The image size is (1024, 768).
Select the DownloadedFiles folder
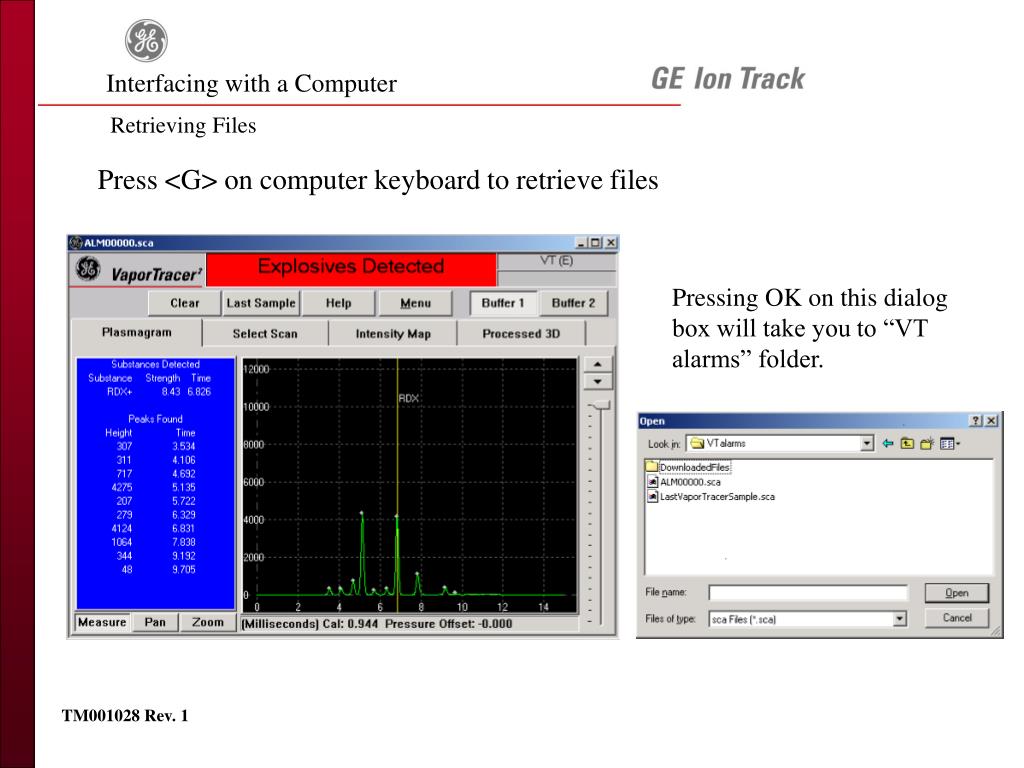tap(695, 468)
